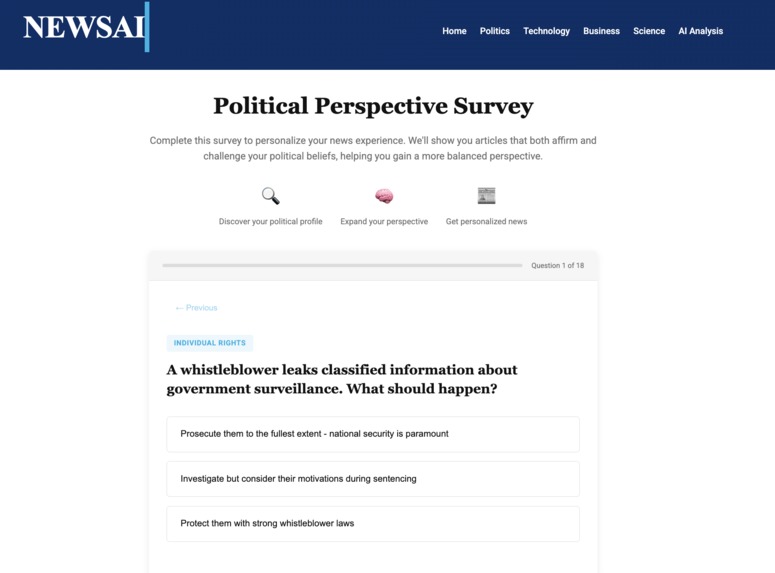
Task: Pick 'Protect them with strong whistleblower laws'
Action: coord(373,524)
